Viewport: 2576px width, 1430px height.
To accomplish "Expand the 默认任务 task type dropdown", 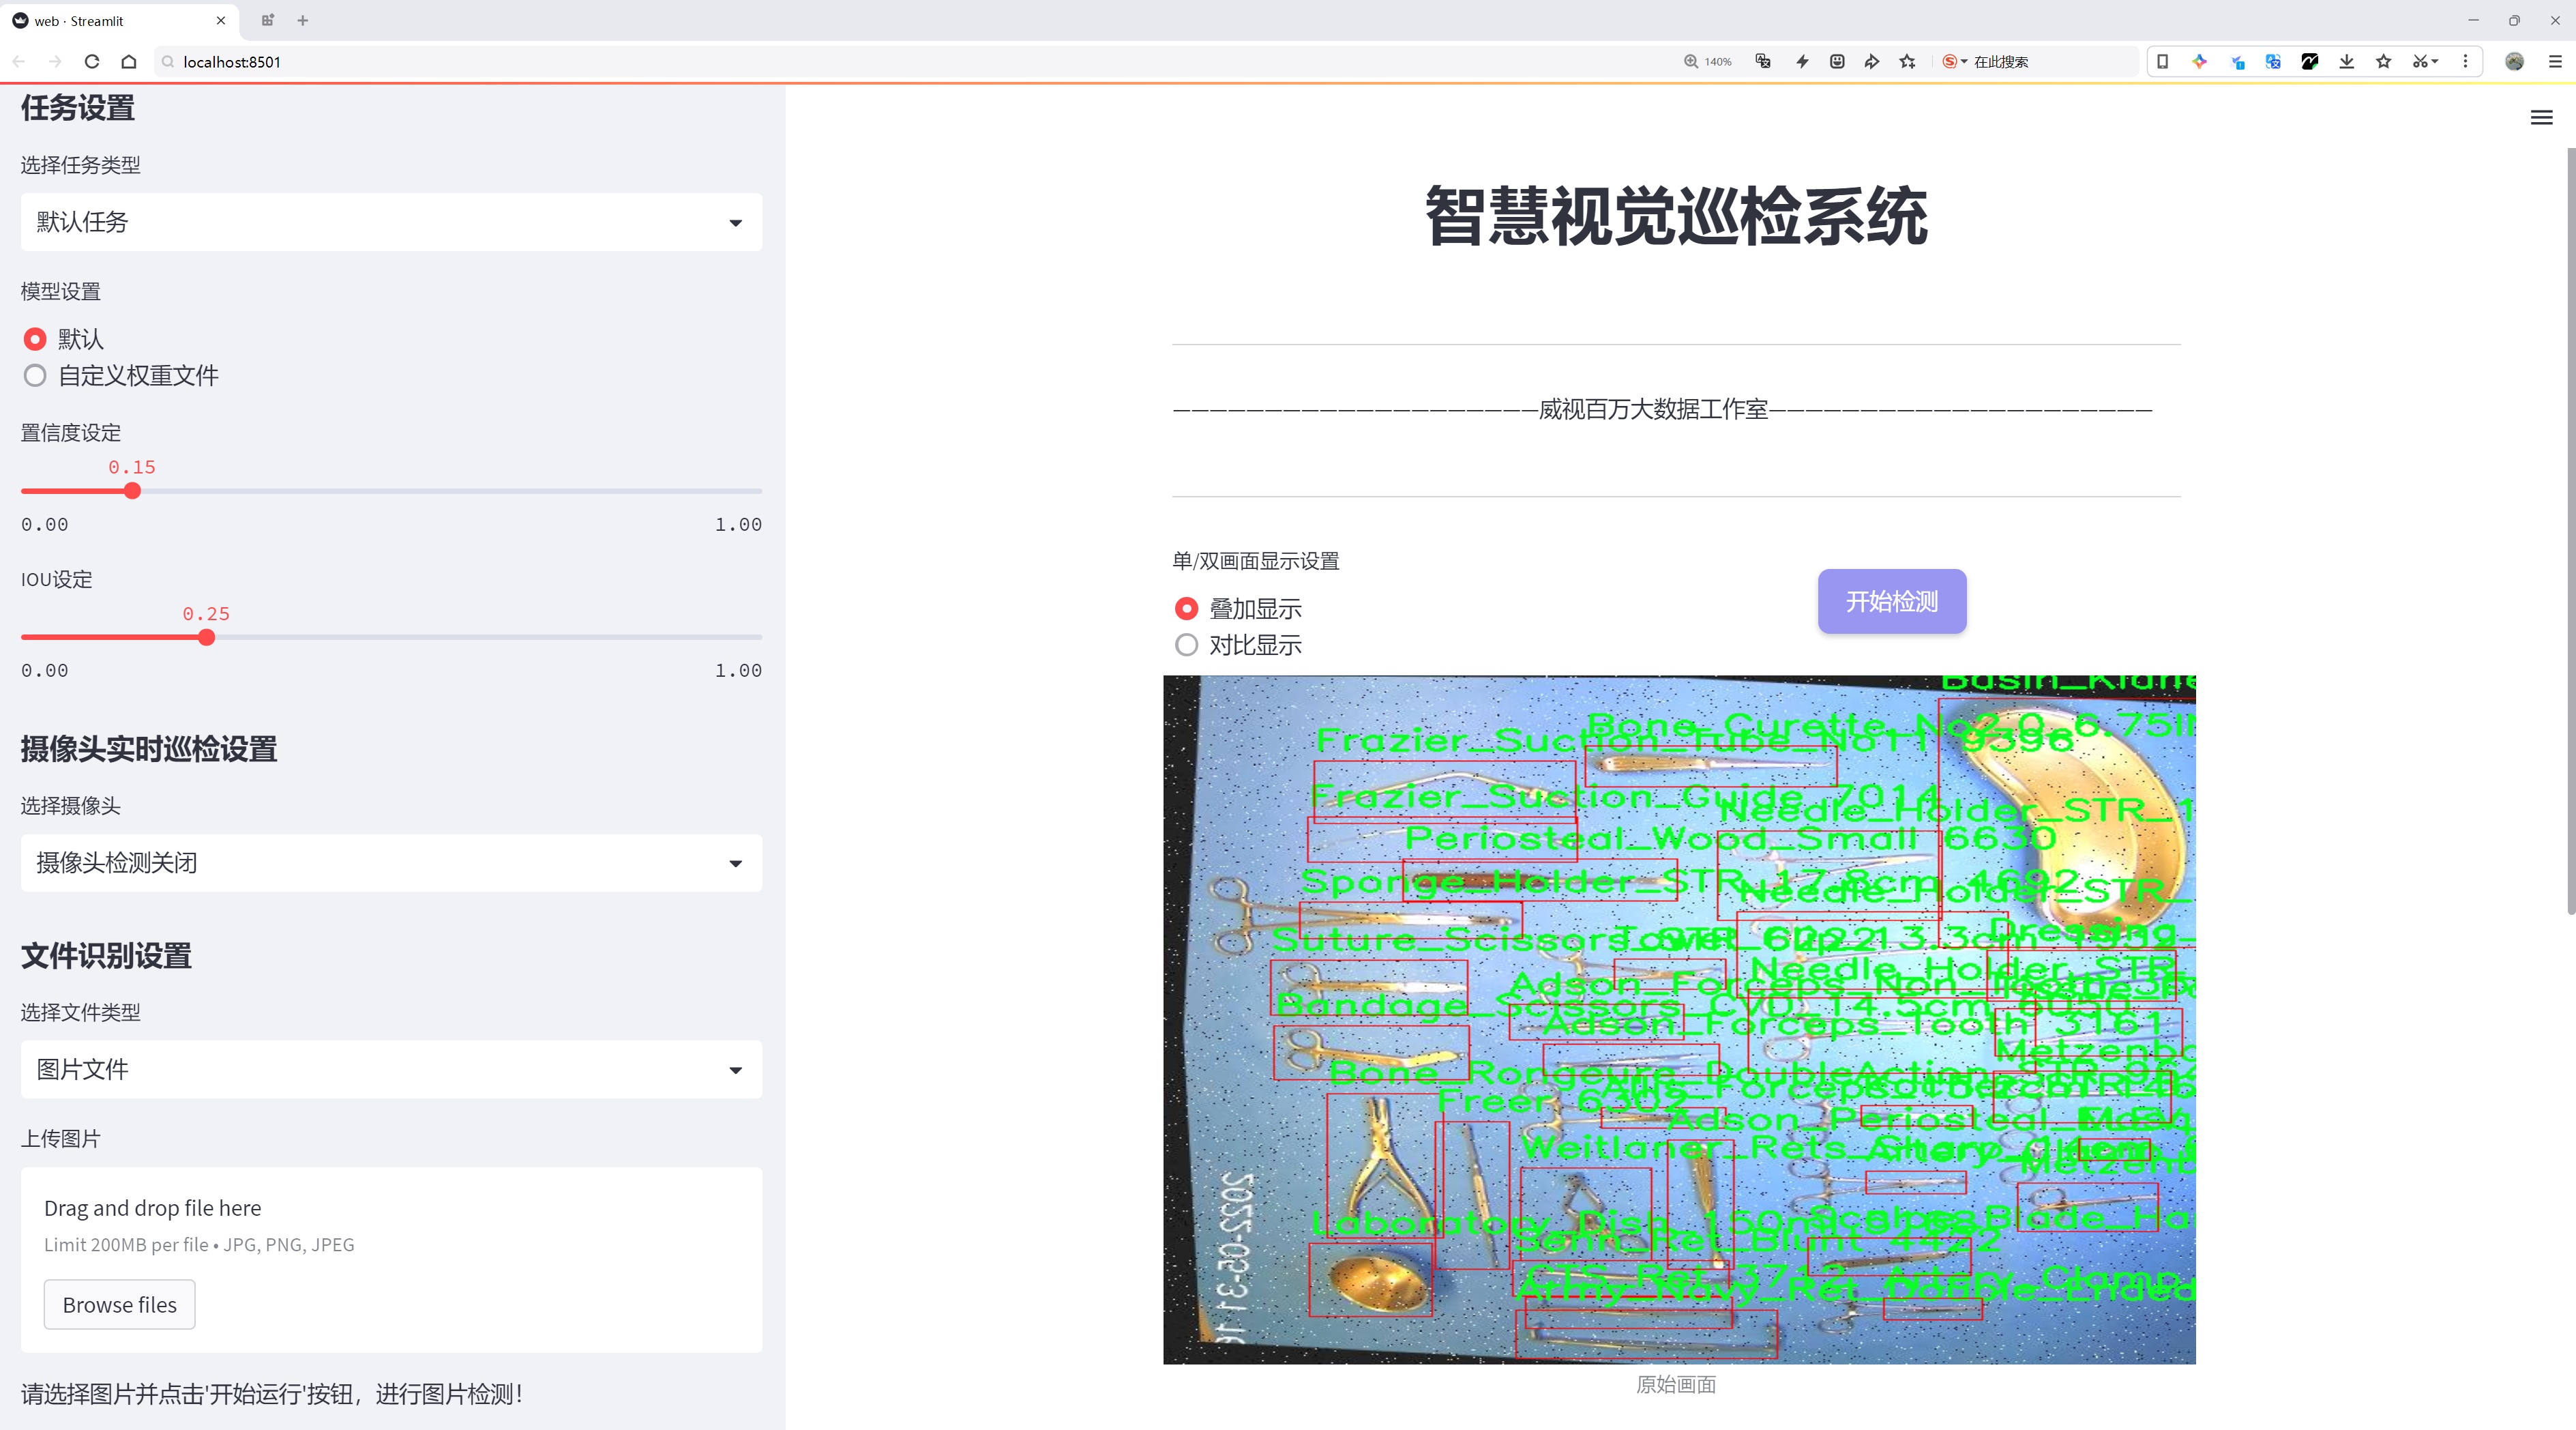I will (x=391, y=222).
